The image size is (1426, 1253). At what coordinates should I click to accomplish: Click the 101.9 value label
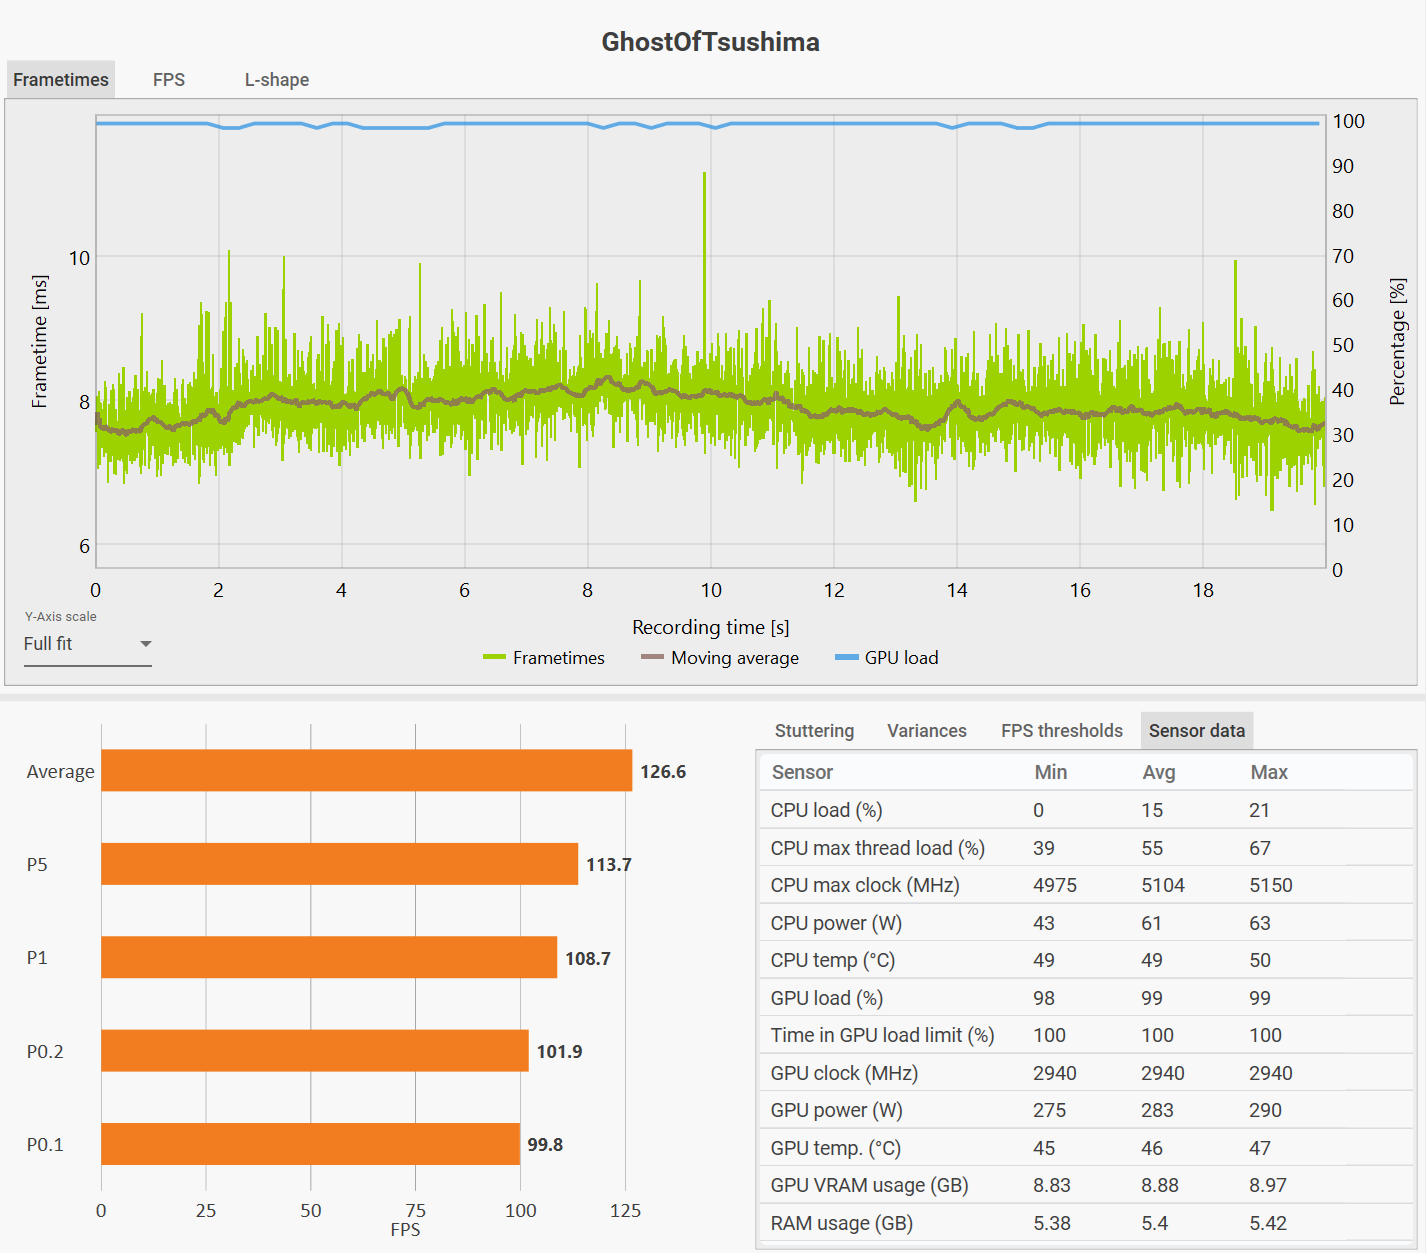(x=559, y=1052)
